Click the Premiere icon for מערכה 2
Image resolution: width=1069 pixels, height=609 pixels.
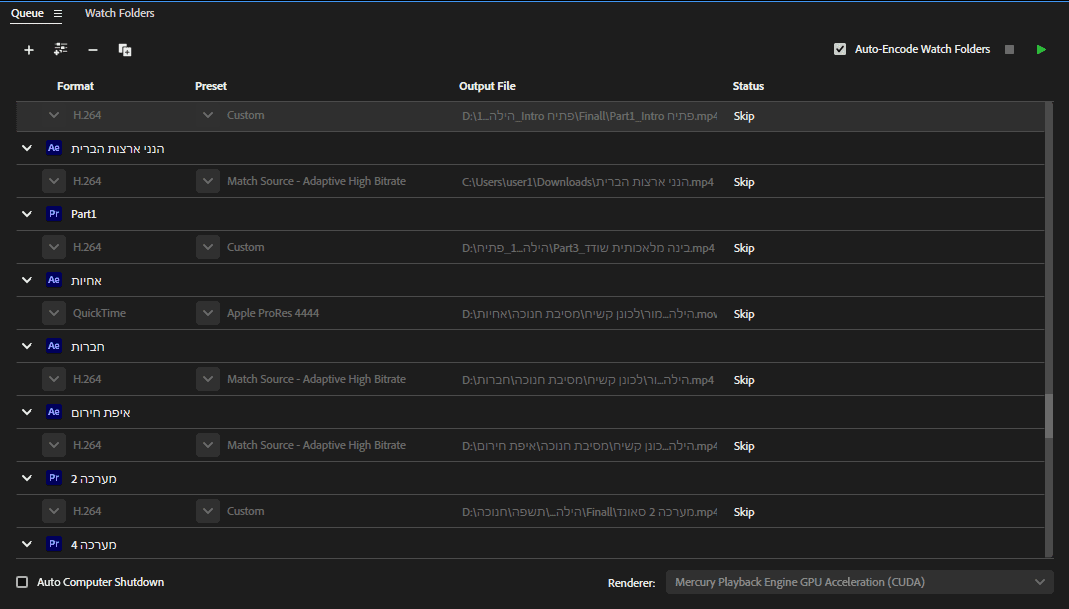click(54, 478)
